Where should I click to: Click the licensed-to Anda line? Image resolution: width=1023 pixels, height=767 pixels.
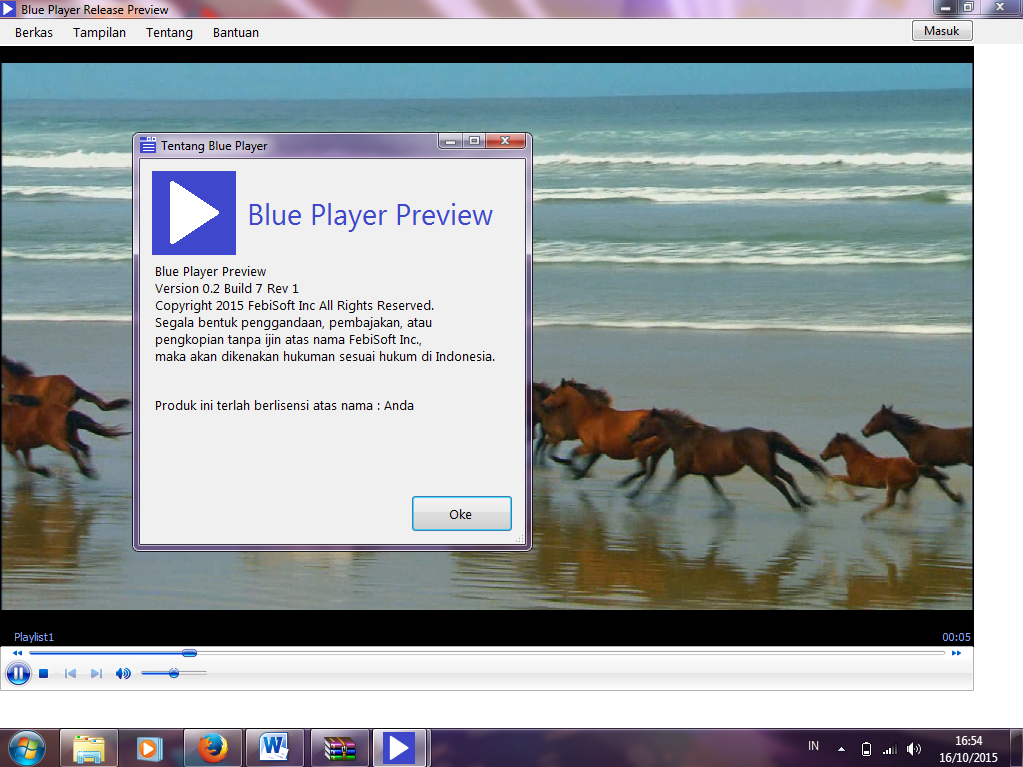coord(284,405)
